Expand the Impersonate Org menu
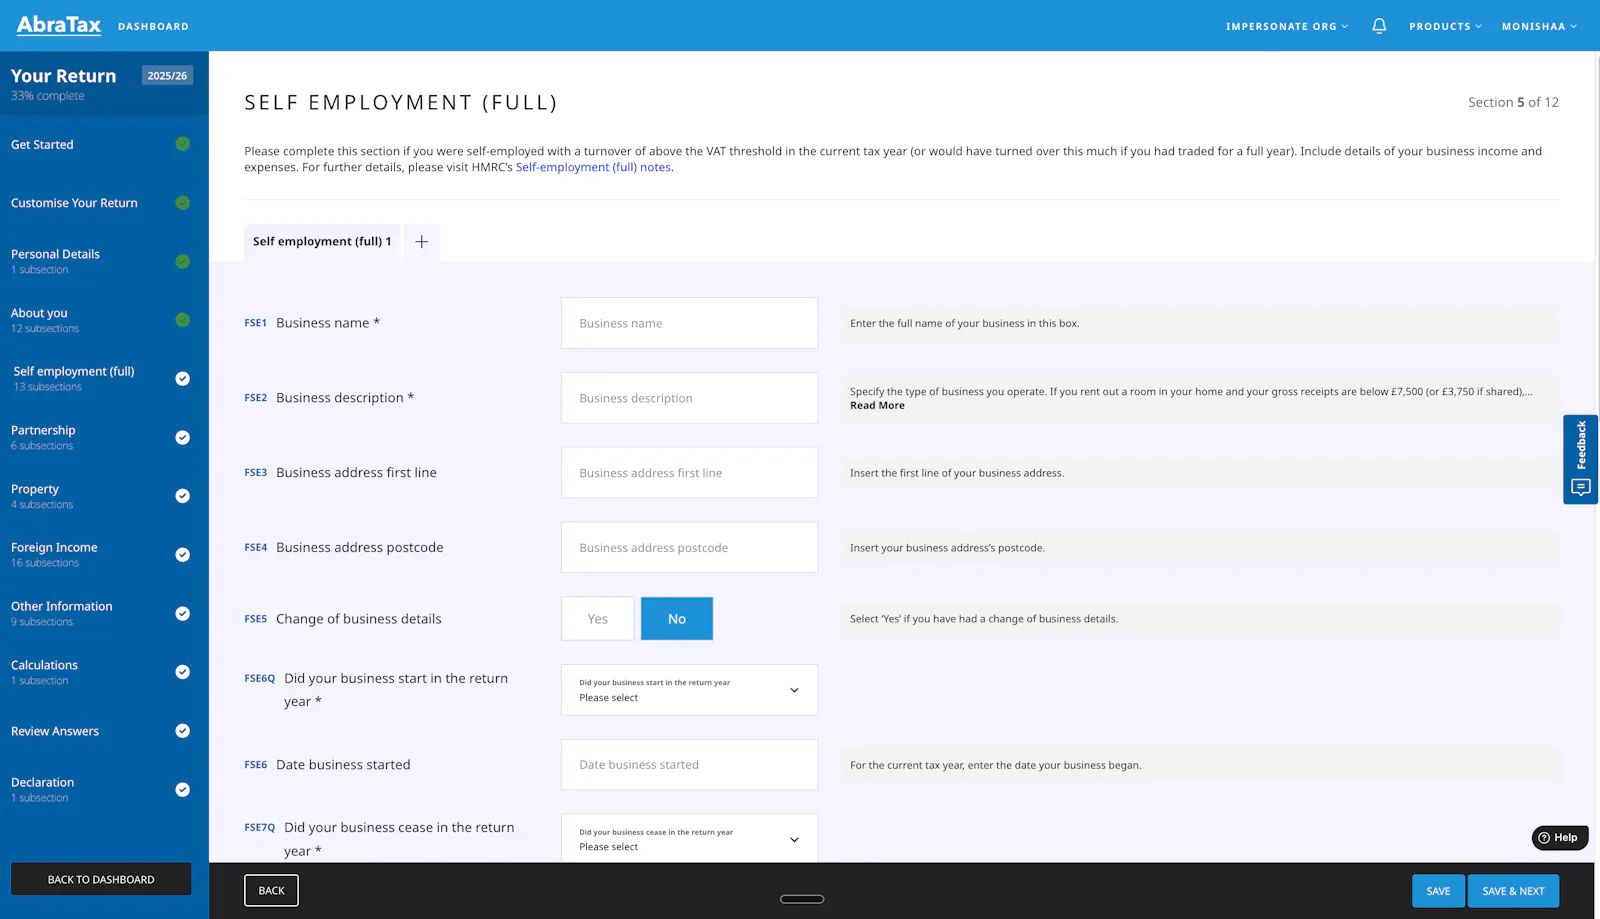 1287,27
